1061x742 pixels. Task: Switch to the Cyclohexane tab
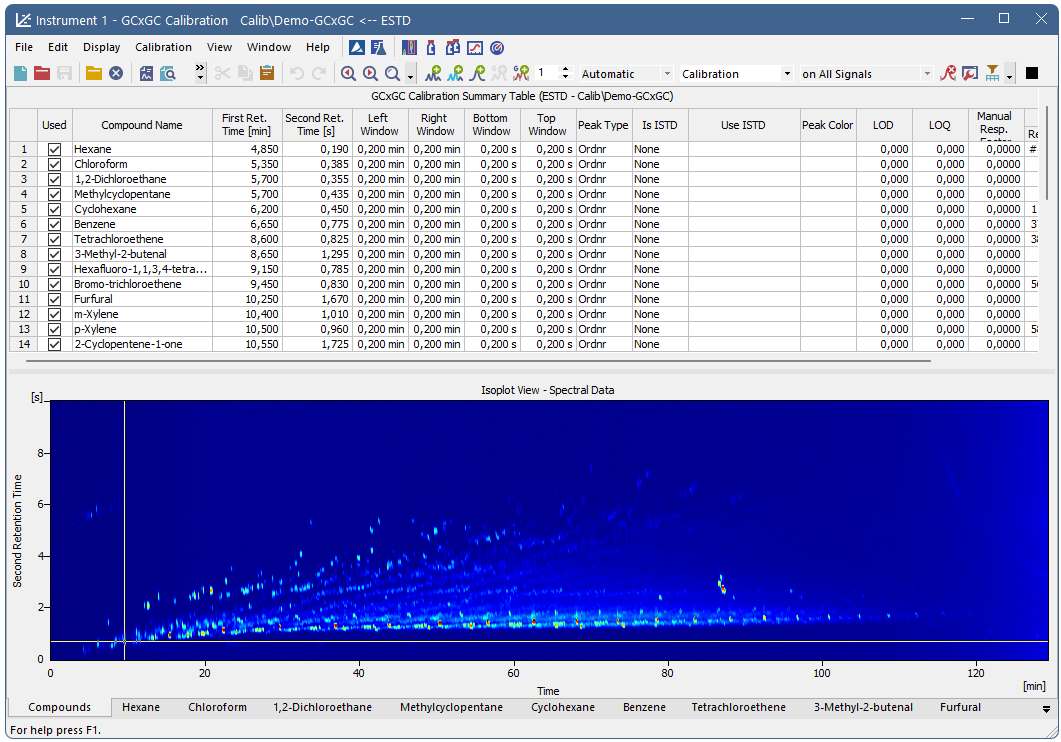563,708
